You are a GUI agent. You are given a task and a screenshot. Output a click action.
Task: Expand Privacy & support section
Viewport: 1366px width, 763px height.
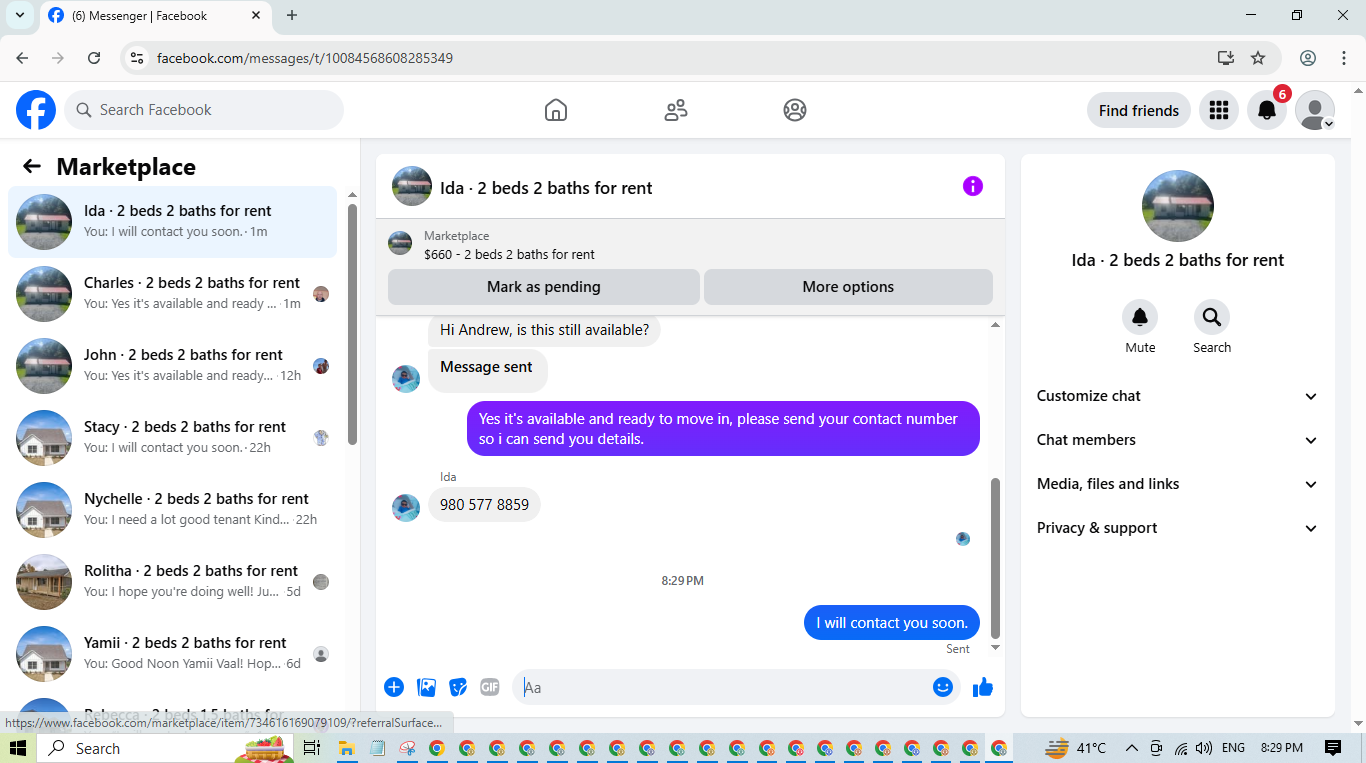coord(1178,528)
